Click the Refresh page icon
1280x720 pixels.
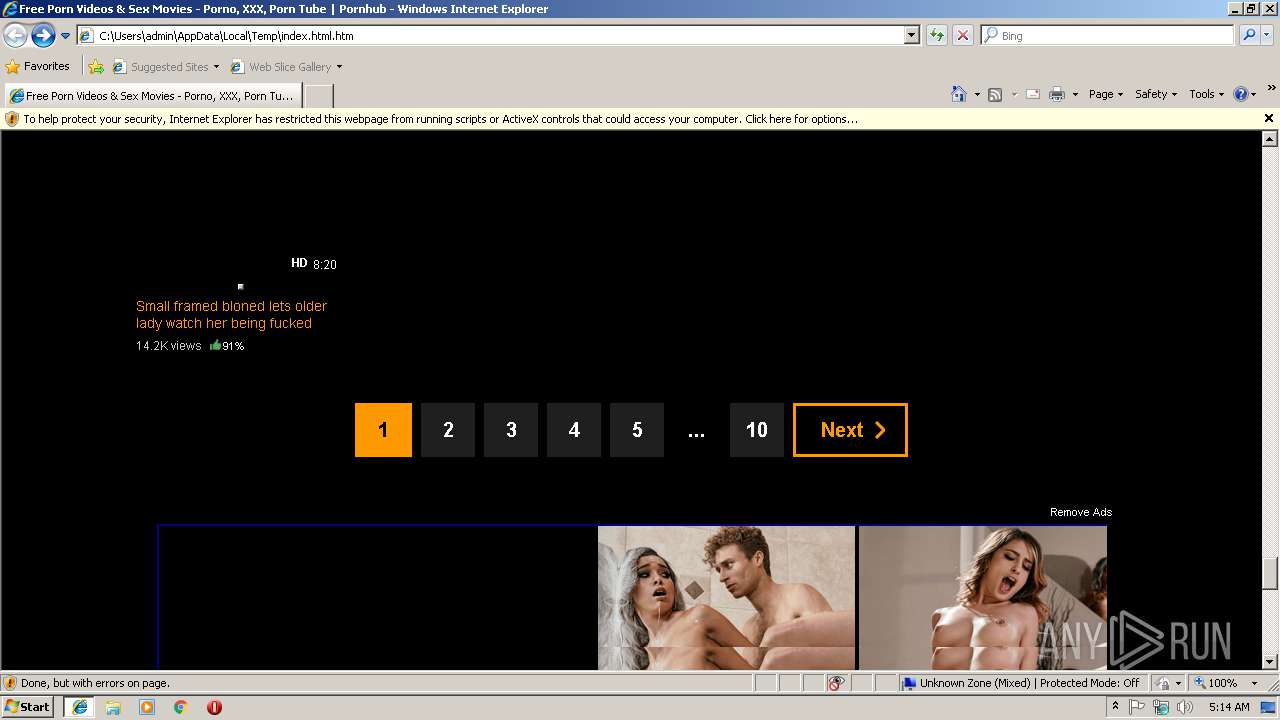(x=937, y=35)
